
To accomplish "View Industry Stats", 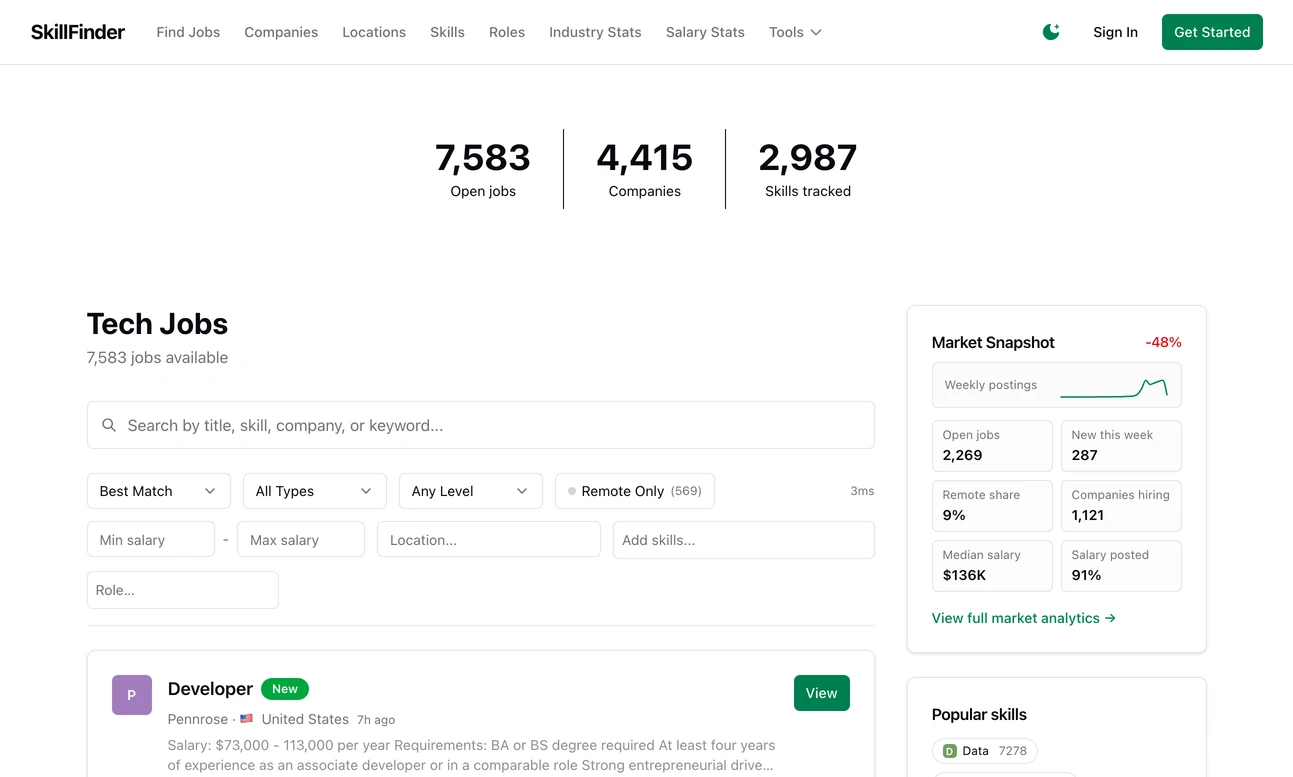I will [x=595, y=32].
